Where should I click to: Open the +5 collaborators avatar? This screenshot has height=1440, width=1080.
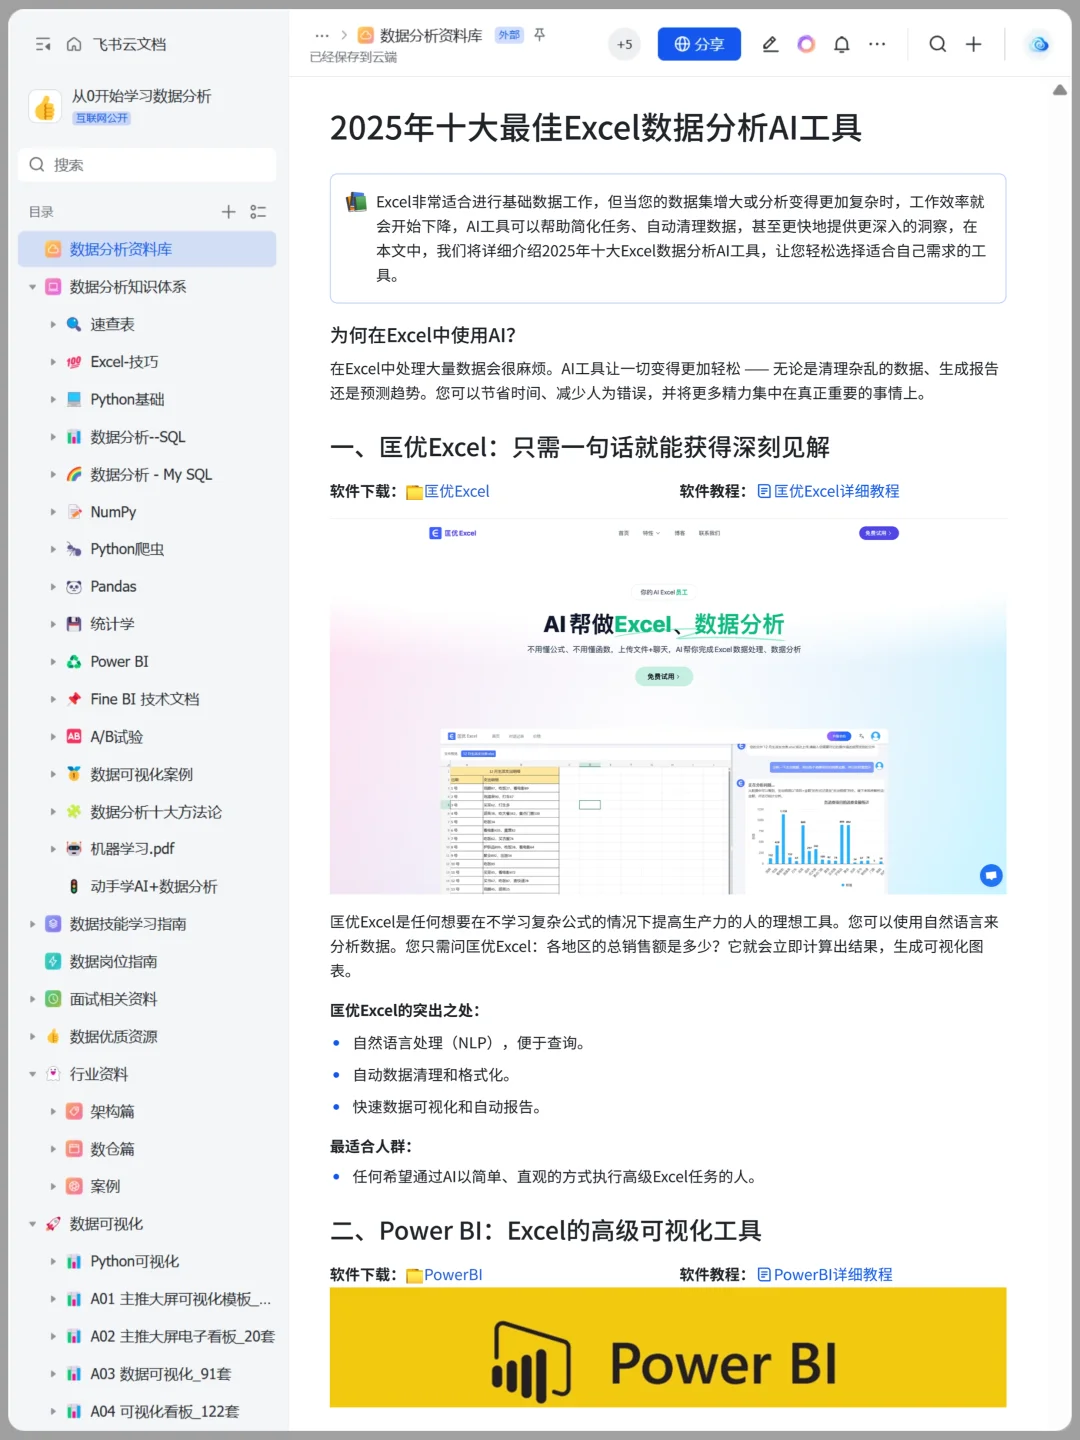coord(624,44)
